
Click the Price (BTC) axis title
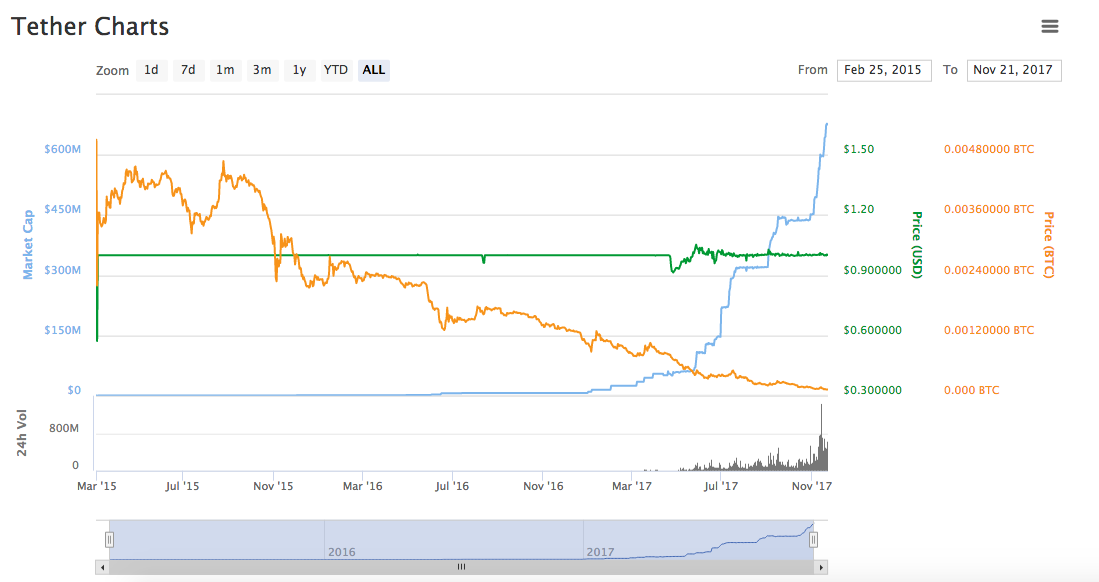click(x=1049, y=245)
